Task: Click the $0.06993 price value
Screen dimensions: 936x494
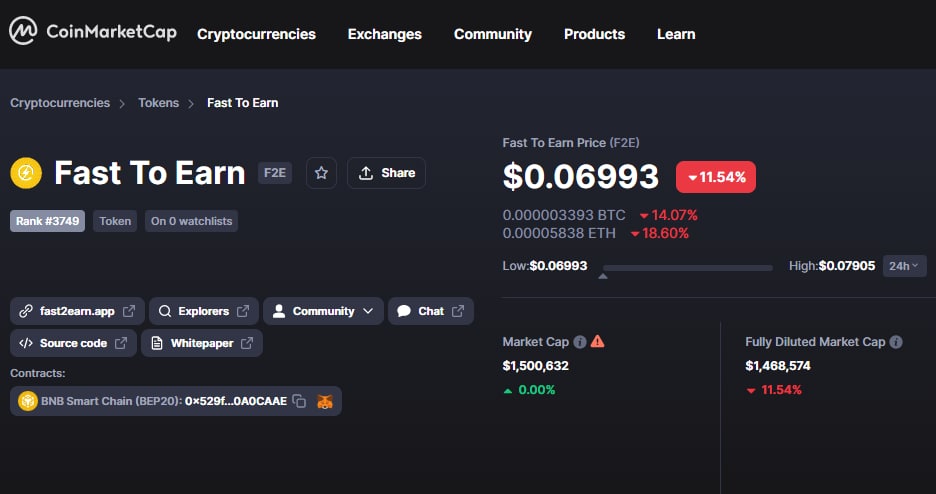Action: tap(581, 176)
